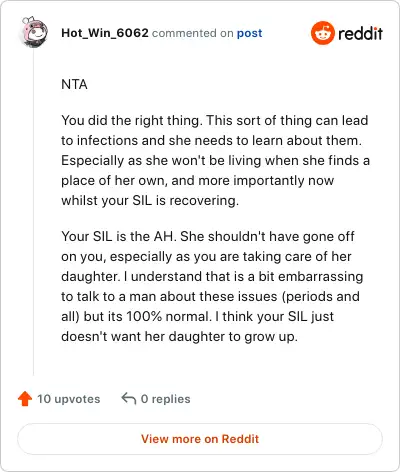The width and height of the screenshot is (400, 472).
Task: Click the reddit wordmark text
Action: 360,33
